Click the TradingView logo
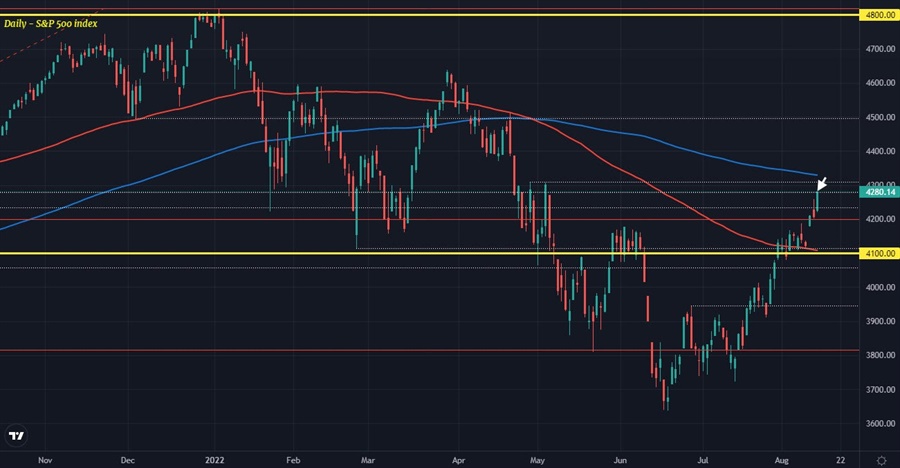900x468 pixels. [x=17, y=436]
